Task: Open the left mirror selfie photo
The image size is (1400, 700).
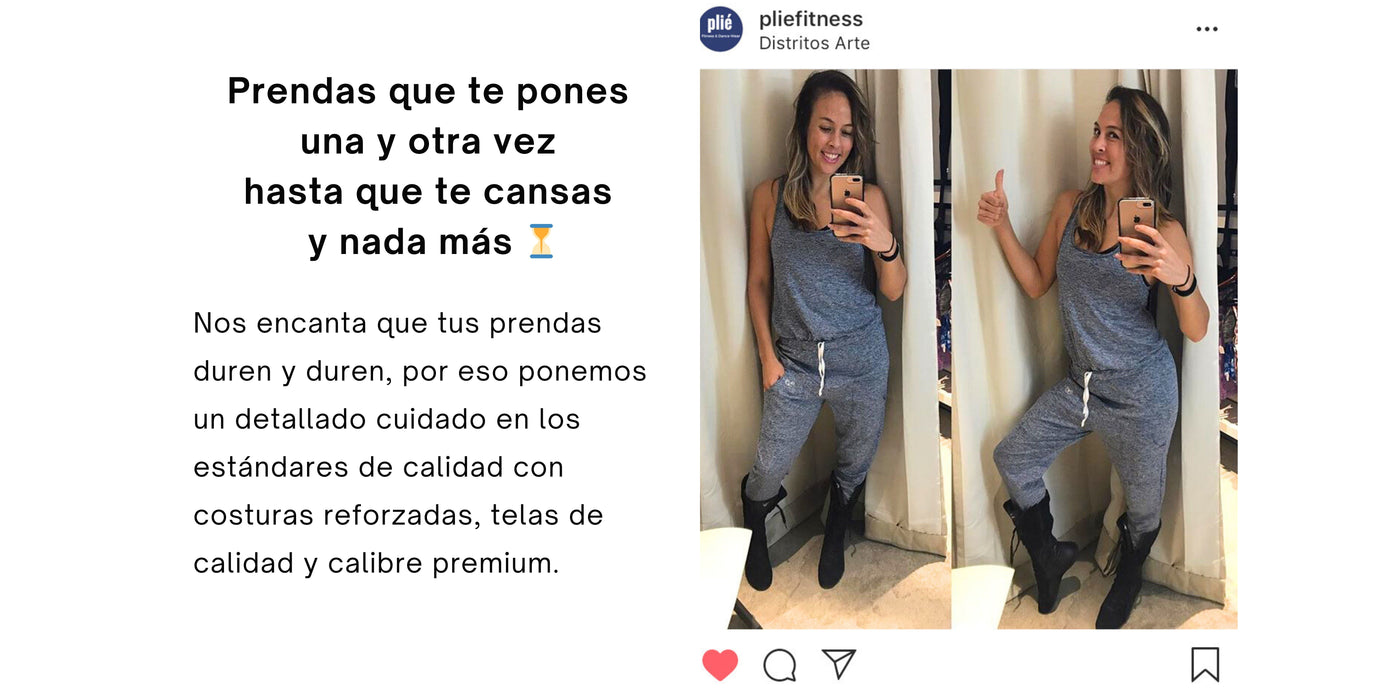Action: [825, 349]
